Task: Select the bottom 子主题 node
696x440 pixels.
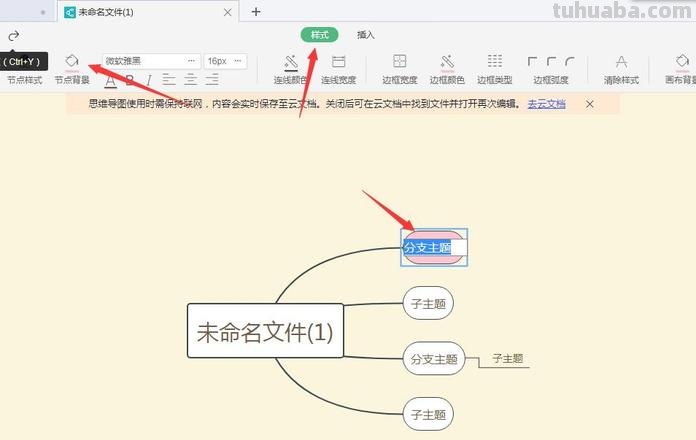Action: click(x=428, y=414)
